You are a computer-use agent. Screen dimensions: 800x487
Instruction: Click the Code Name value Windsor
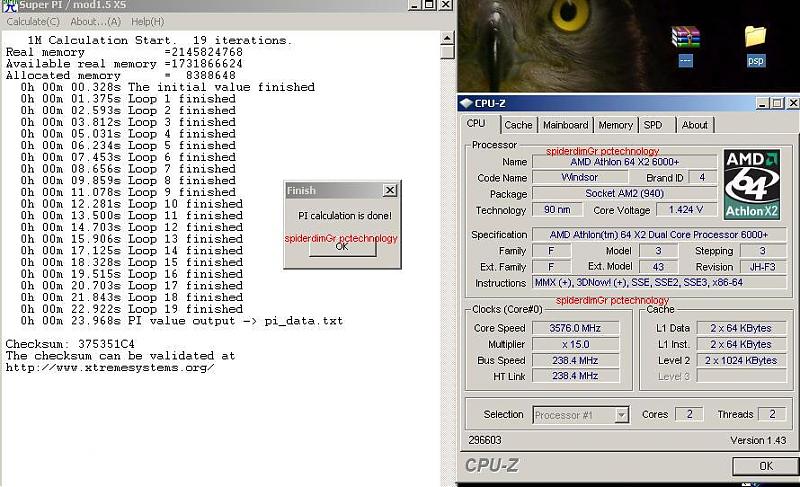pyautogui.click(x=580, y=177)
